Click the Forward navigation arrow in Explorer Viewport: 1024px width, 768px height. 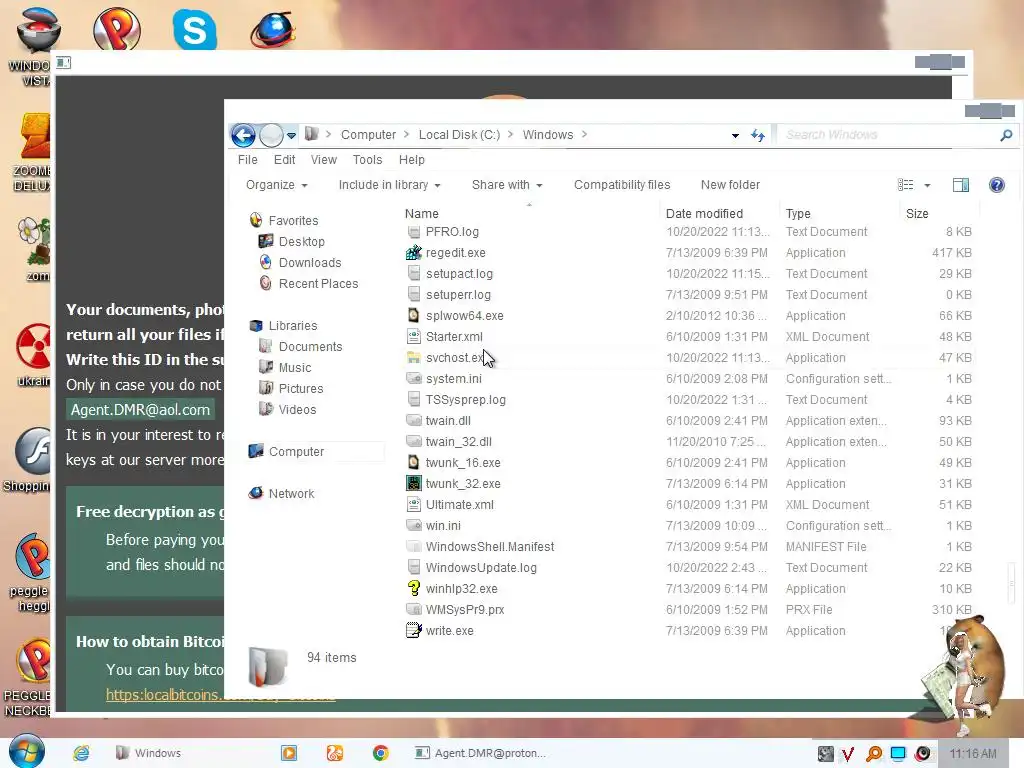pyautogui.click(x=271, y=135)
